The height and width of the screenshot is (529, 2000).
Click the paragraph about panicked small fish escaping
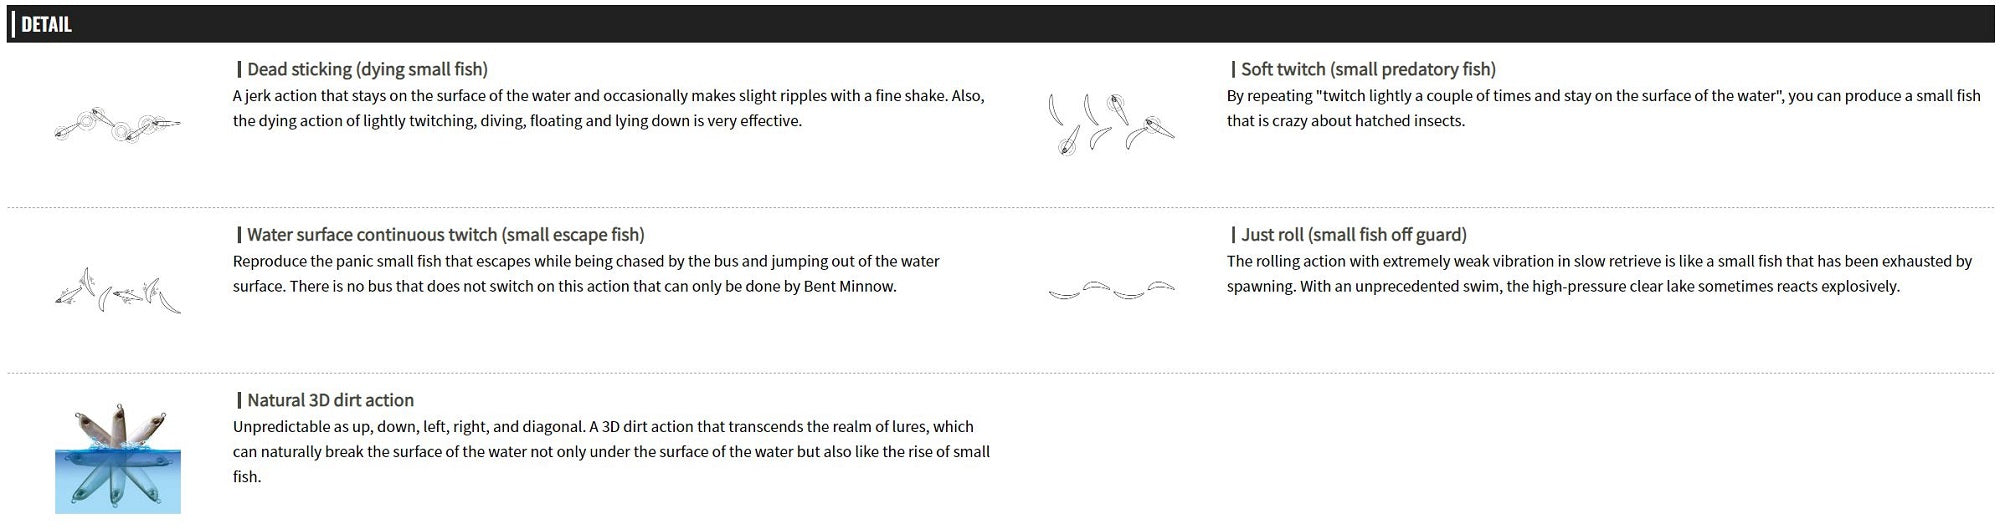click(586, 273)
